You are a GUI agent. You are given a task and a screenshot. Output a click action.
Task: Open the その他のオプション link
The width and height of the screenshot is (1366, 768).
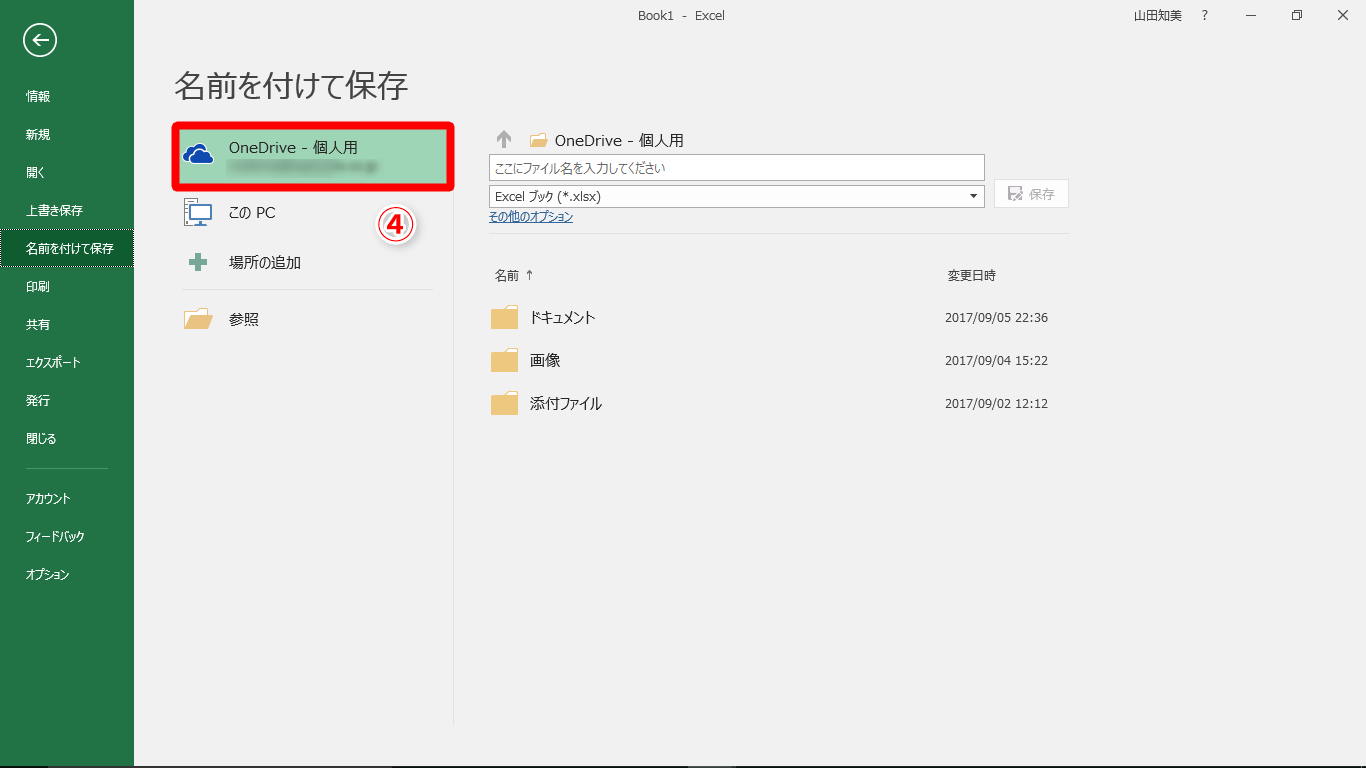[x=531, y=217]
